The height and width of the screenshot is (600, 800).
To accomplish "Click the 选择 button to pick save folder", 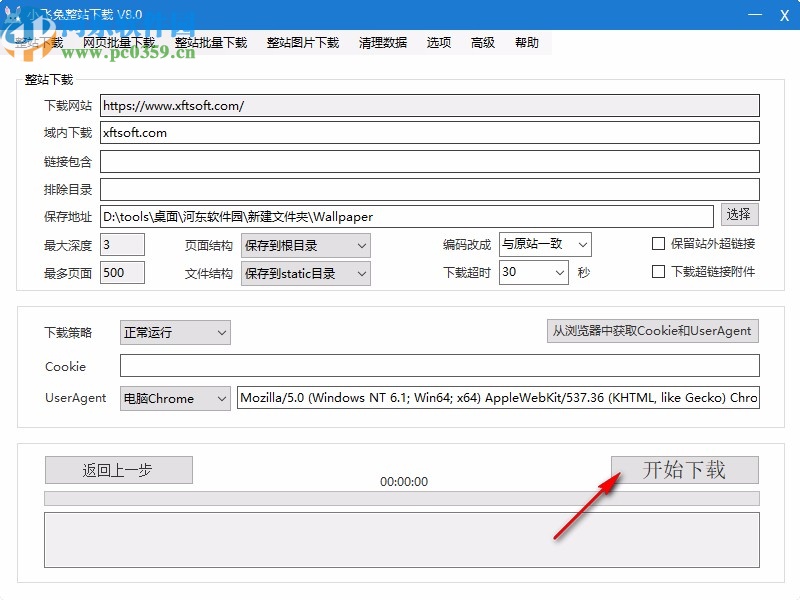I will pyautogui.click(x=741, y=214).
